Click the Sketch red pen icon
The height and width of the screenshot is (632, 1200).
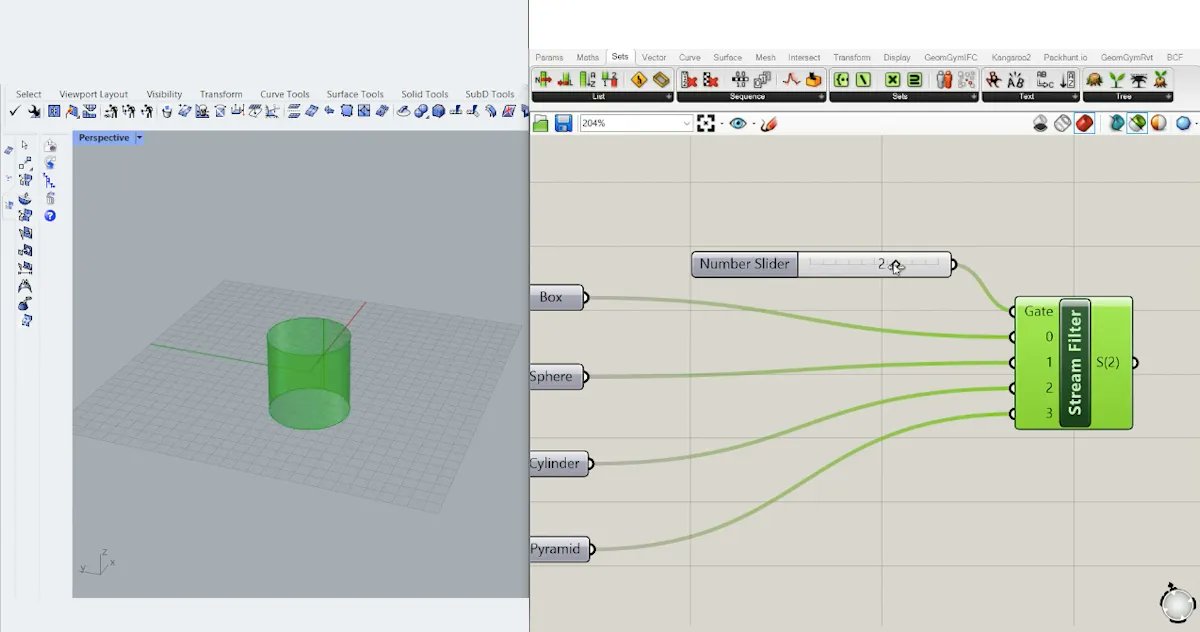pos(769,123)
